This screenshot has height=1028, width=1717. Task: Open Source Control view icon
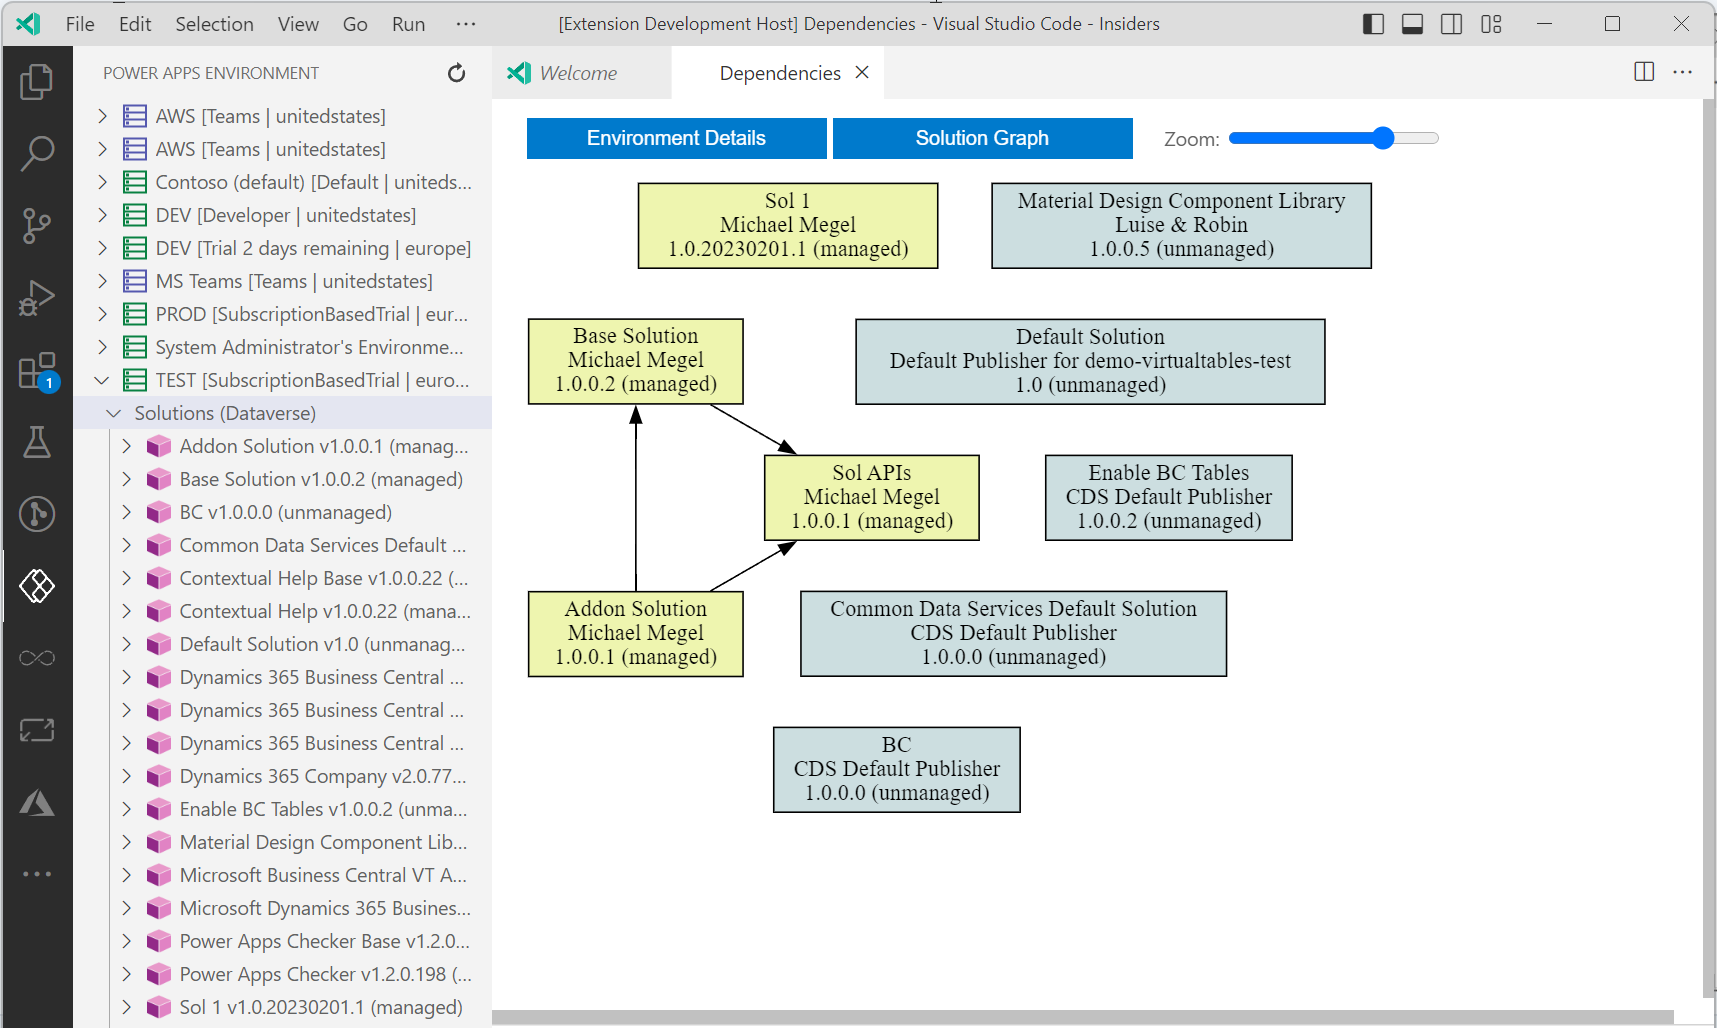(x=37, y=226)
